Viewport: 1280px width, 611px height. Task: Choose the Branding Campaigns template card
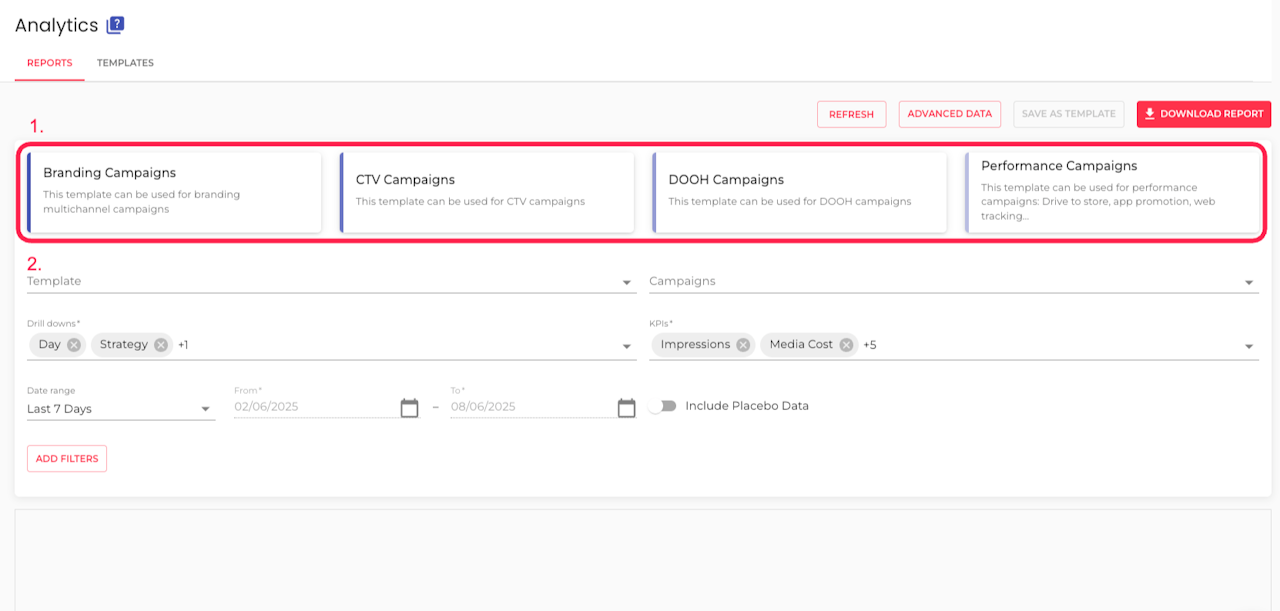tap(175, 192)
